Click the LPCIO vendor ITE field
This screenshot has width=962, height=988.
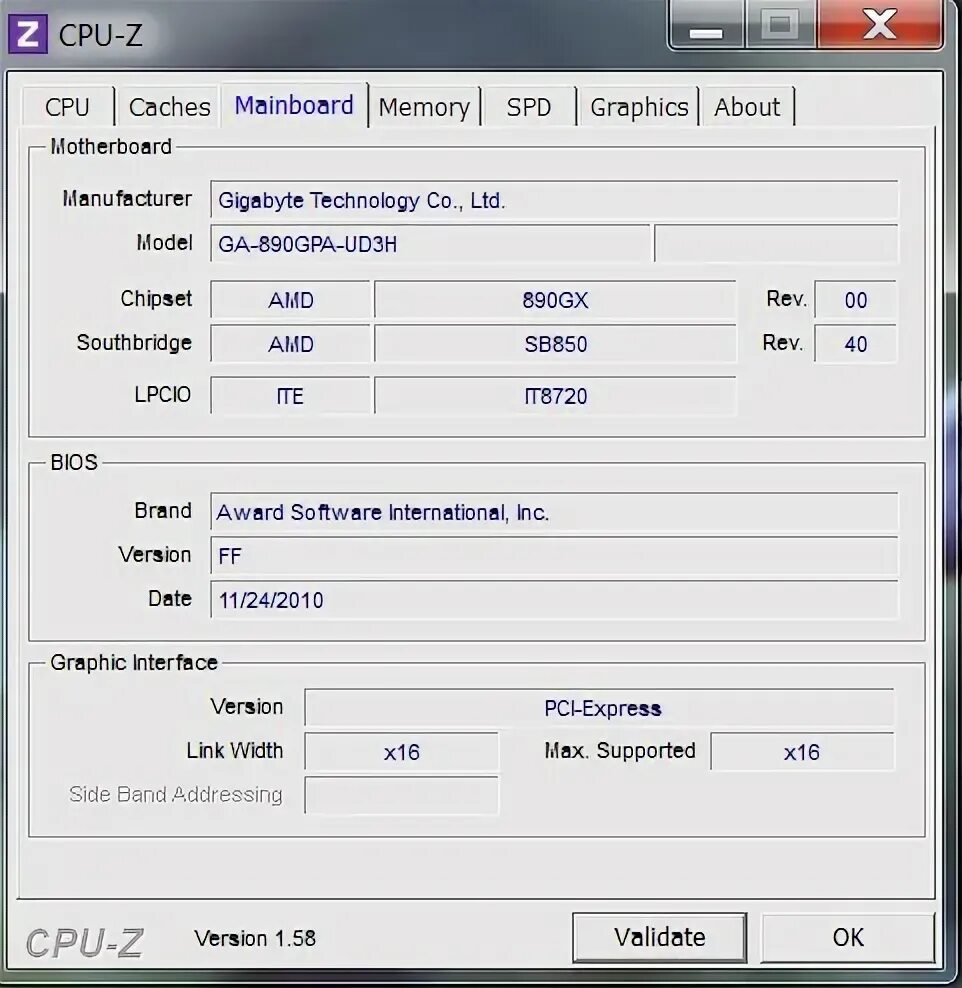(290, 396)
